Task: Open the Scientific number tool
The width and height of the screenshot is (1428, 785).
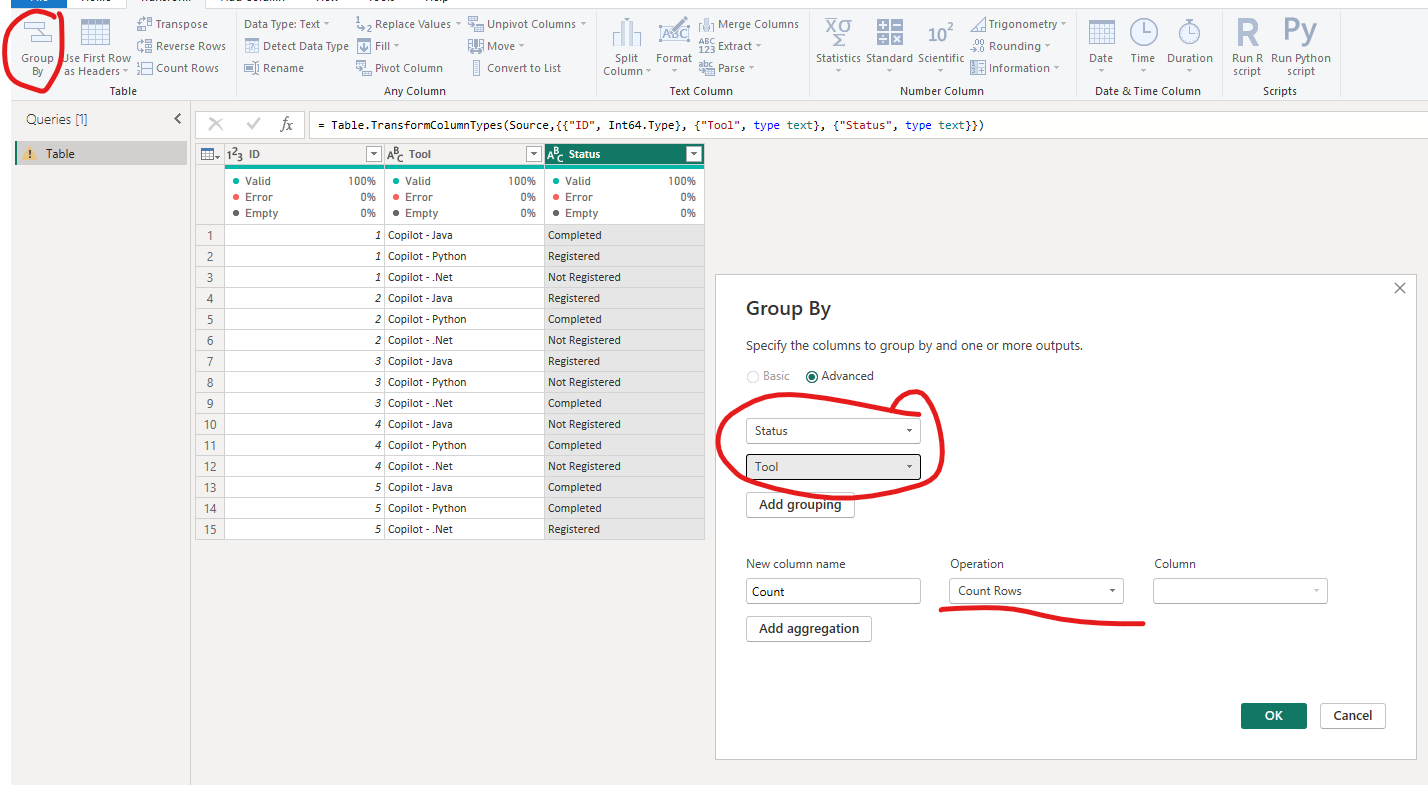Action: pos(941,47)
